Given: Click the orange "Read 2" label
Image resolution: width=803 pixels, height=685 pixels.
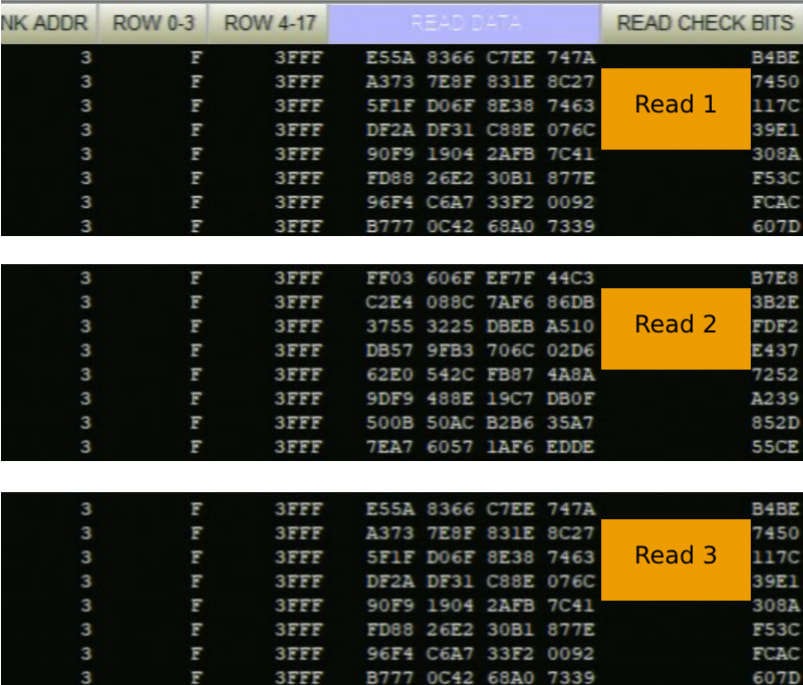Looking at the screenshot, I should click(676, 325).
